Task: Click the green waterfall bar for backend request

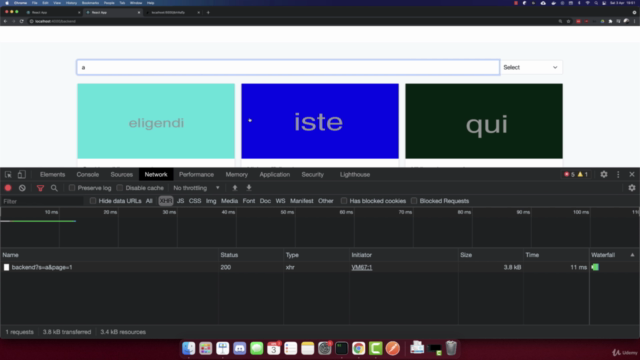Action: click(x=596, y=267)
